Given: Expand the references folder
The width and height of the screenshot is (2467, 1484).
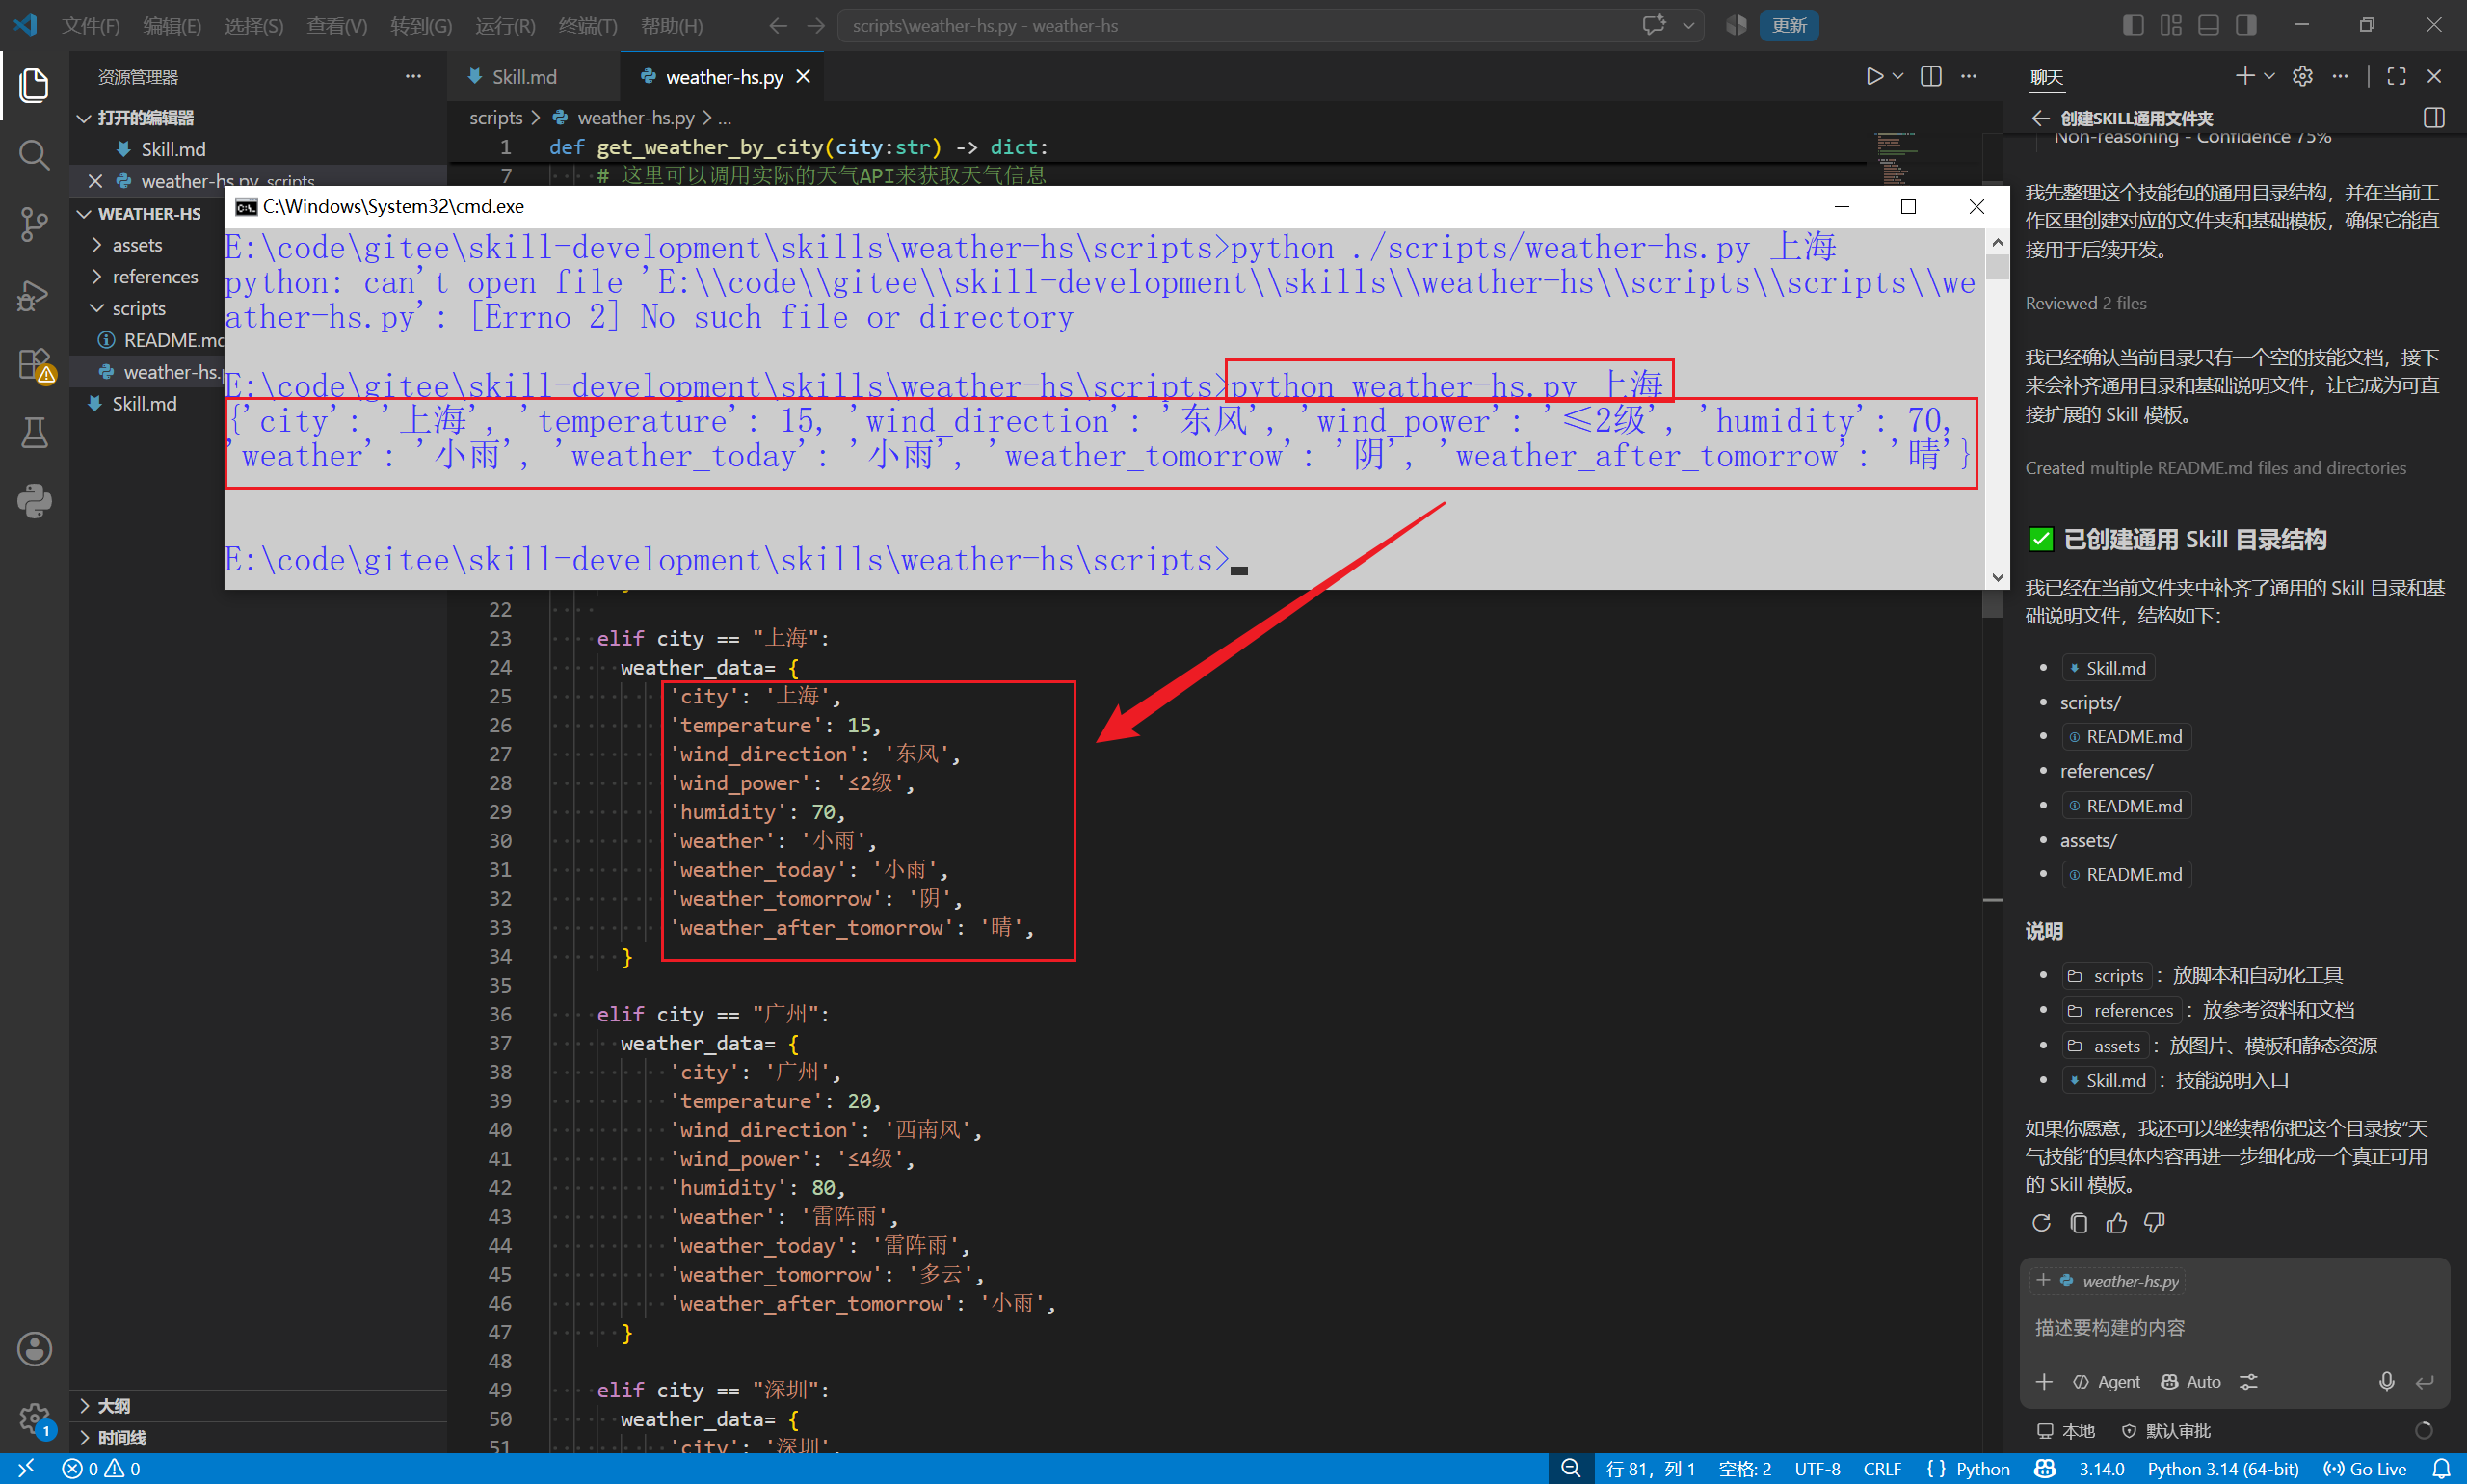Looking at the screenshot, I should pyautogui.click(x=97, y=277).
